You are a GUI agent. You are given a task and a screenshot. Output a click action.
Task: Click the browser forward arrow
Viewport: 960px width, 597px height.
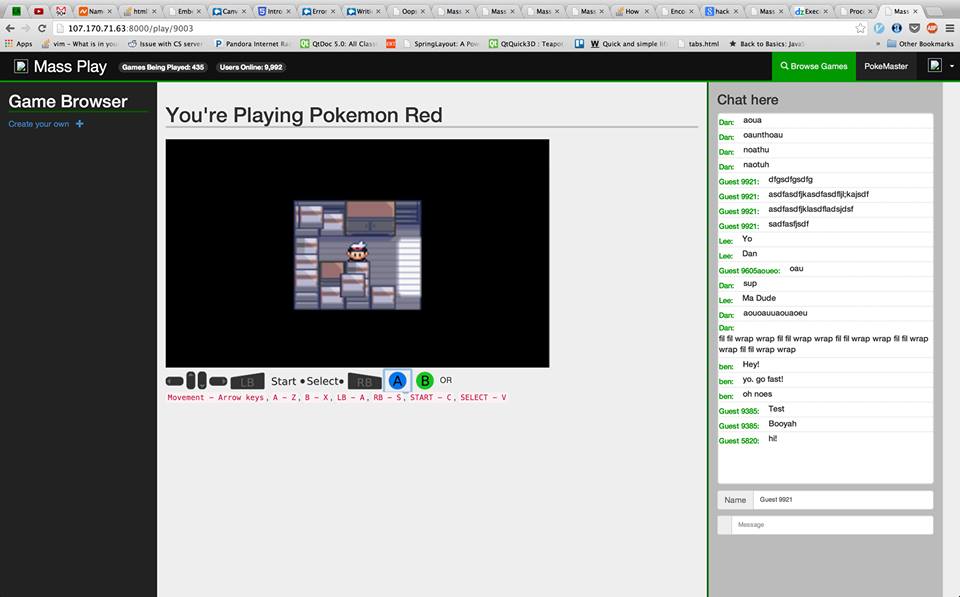pos(26,28)
